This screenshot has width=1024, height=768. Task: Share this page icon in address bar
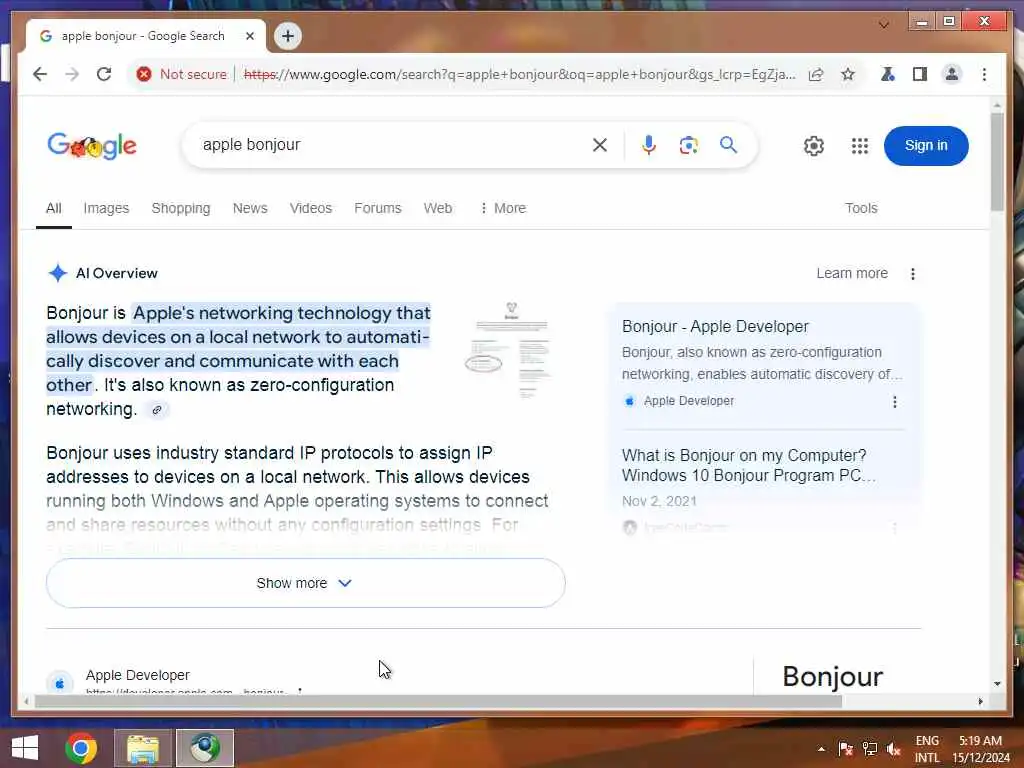point(816,74)
